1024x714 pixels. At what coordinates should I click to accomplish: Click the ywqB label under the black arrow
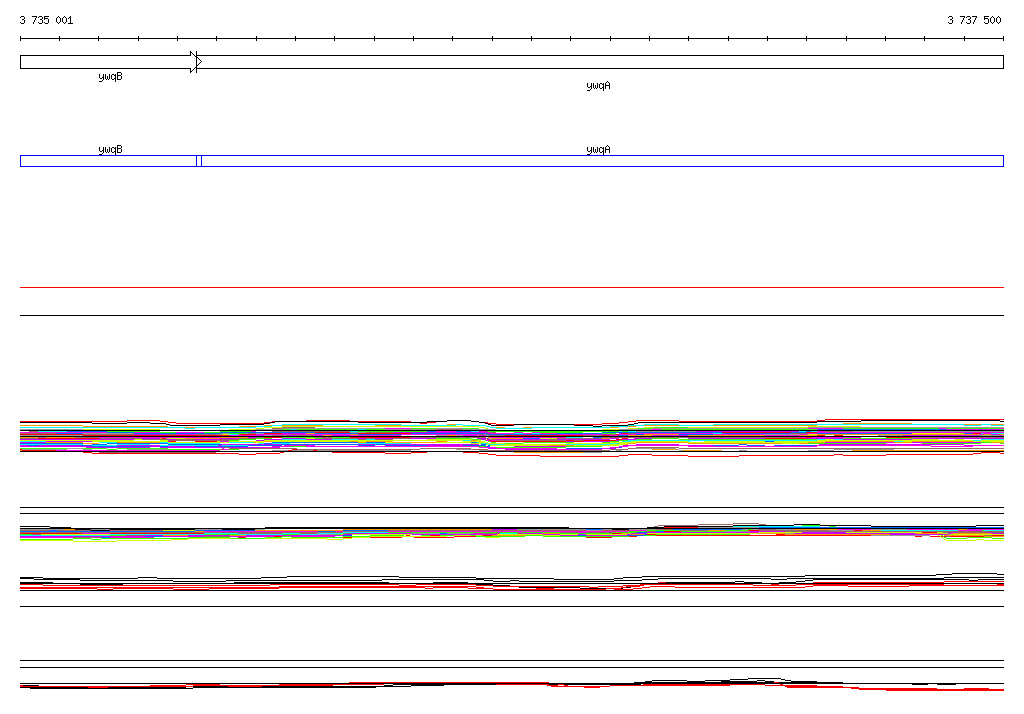tap(110, 77)
